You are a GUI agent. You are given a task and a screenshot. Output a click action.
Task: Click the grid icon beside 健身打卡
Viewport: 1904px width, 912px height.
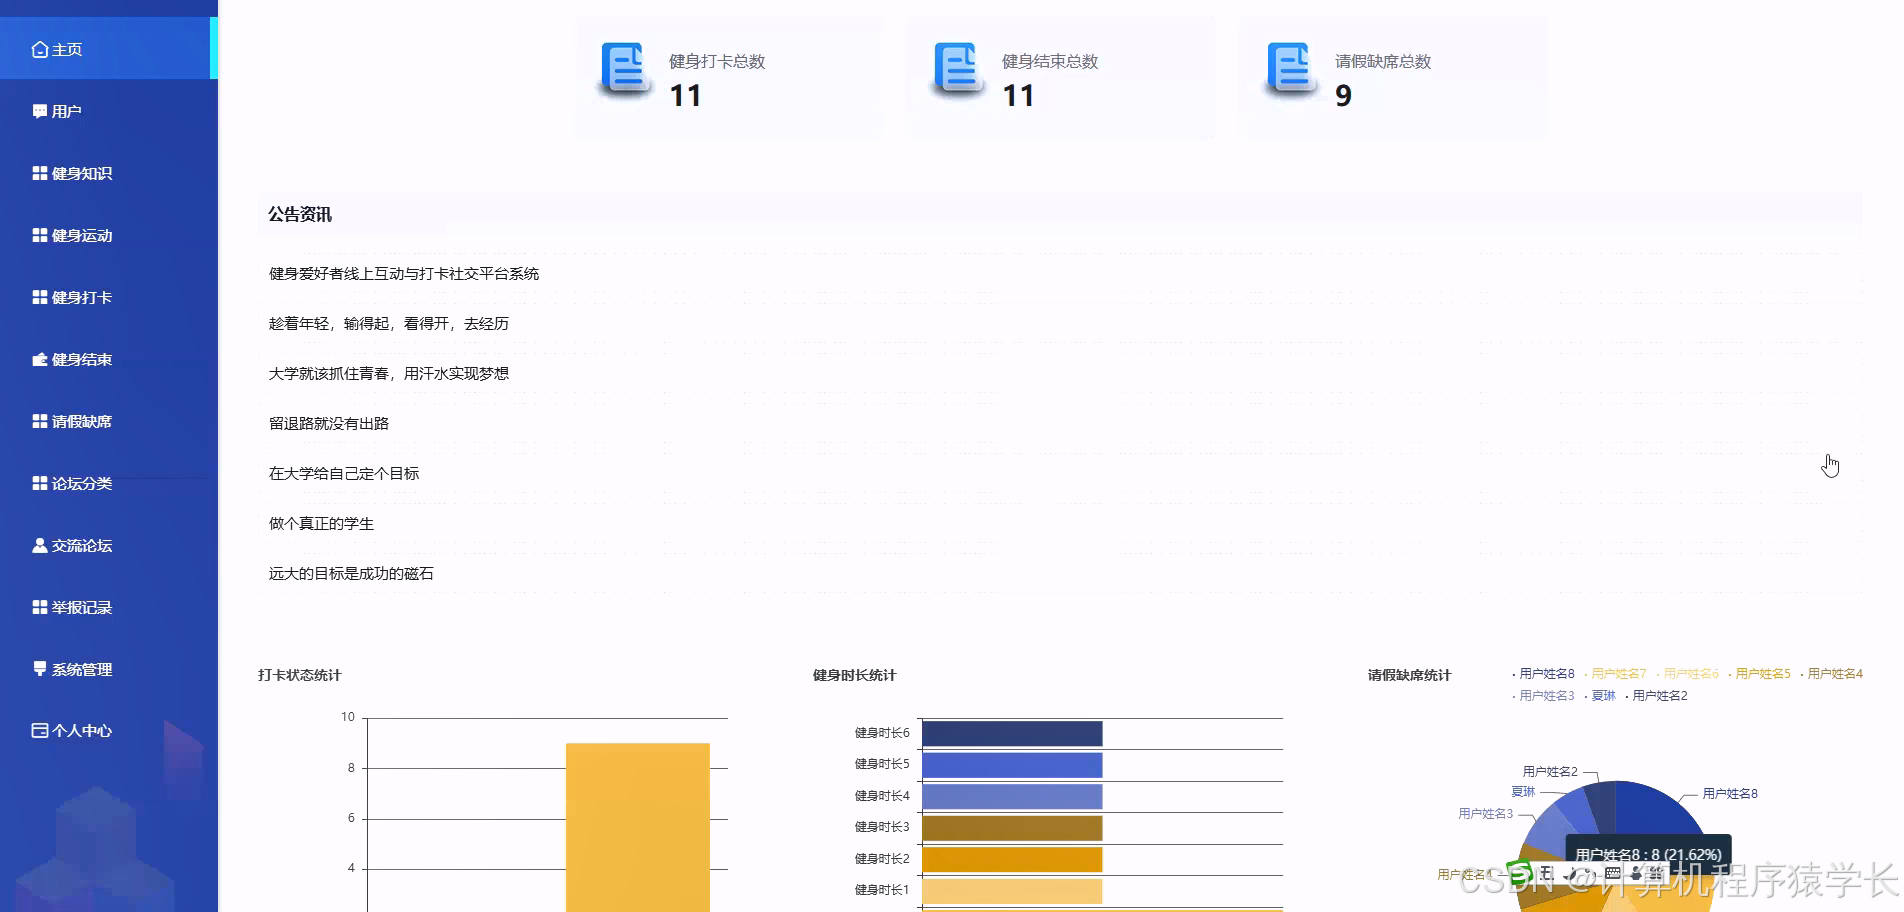coord(40,297)
